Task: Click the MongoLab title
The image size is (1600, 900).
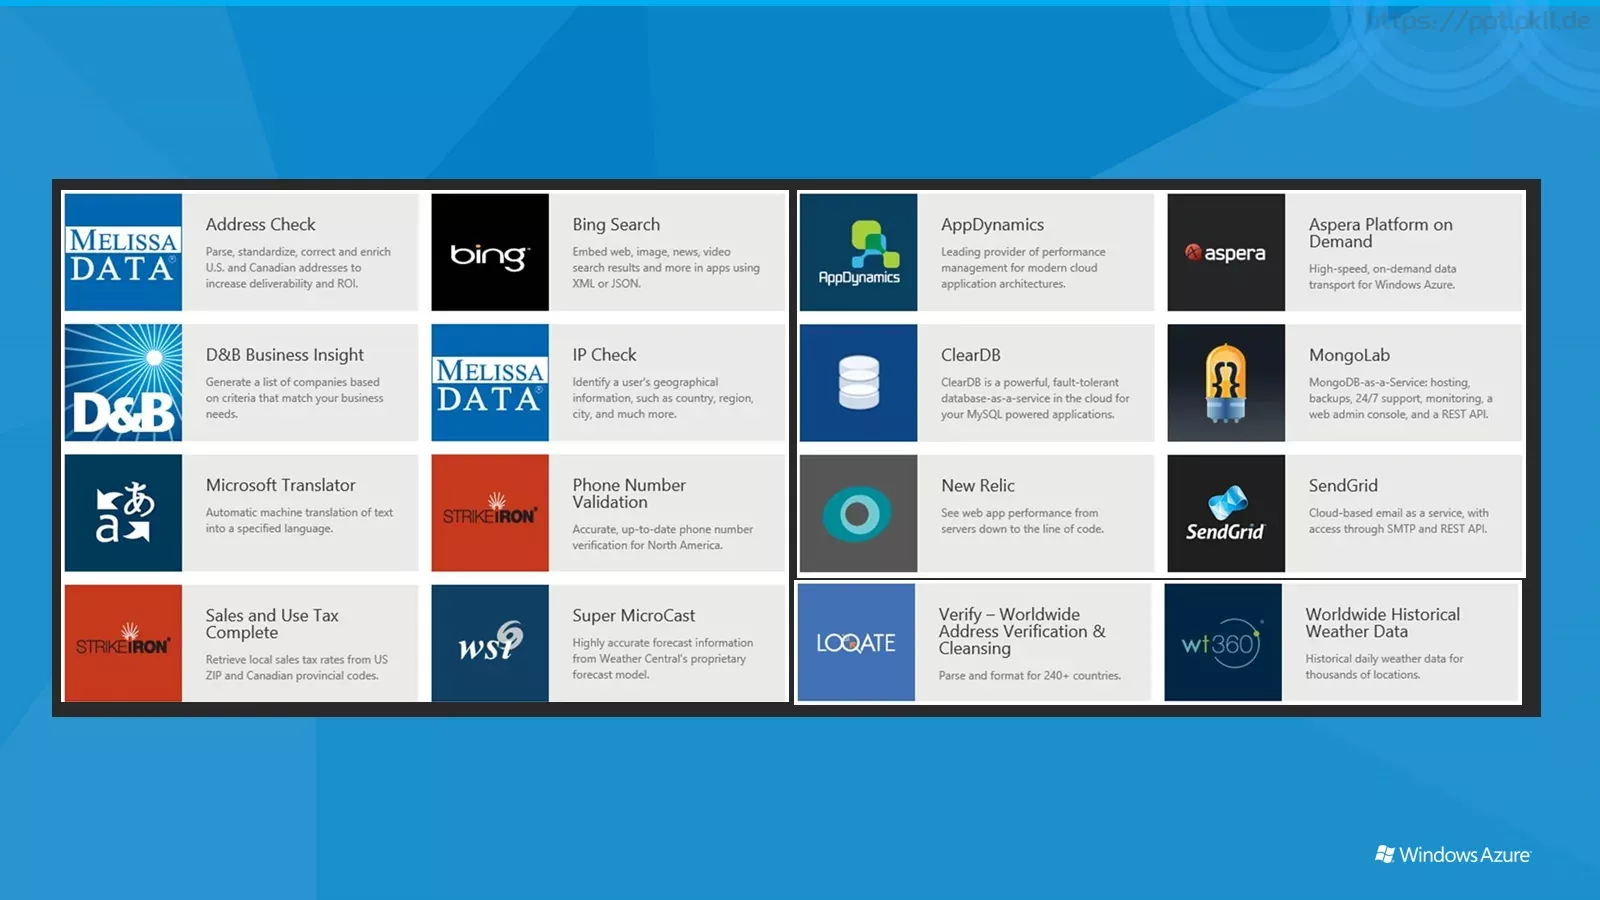Action: tap(1349, 355)
